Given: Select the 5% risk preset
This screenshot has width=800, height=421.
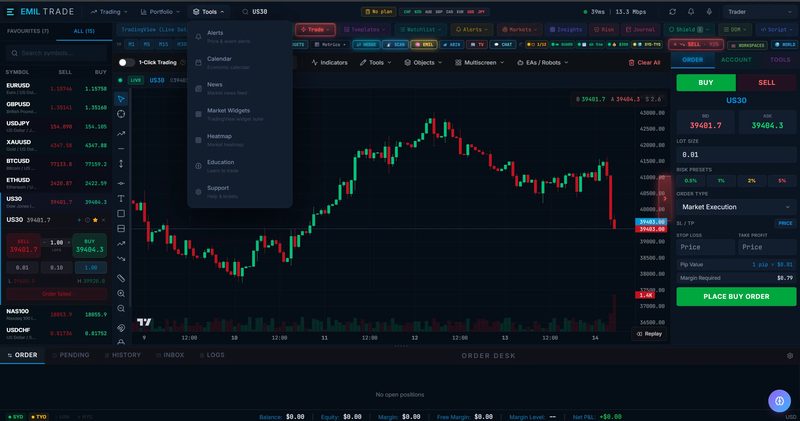Looking at the screenshot, I should point(782,181).
